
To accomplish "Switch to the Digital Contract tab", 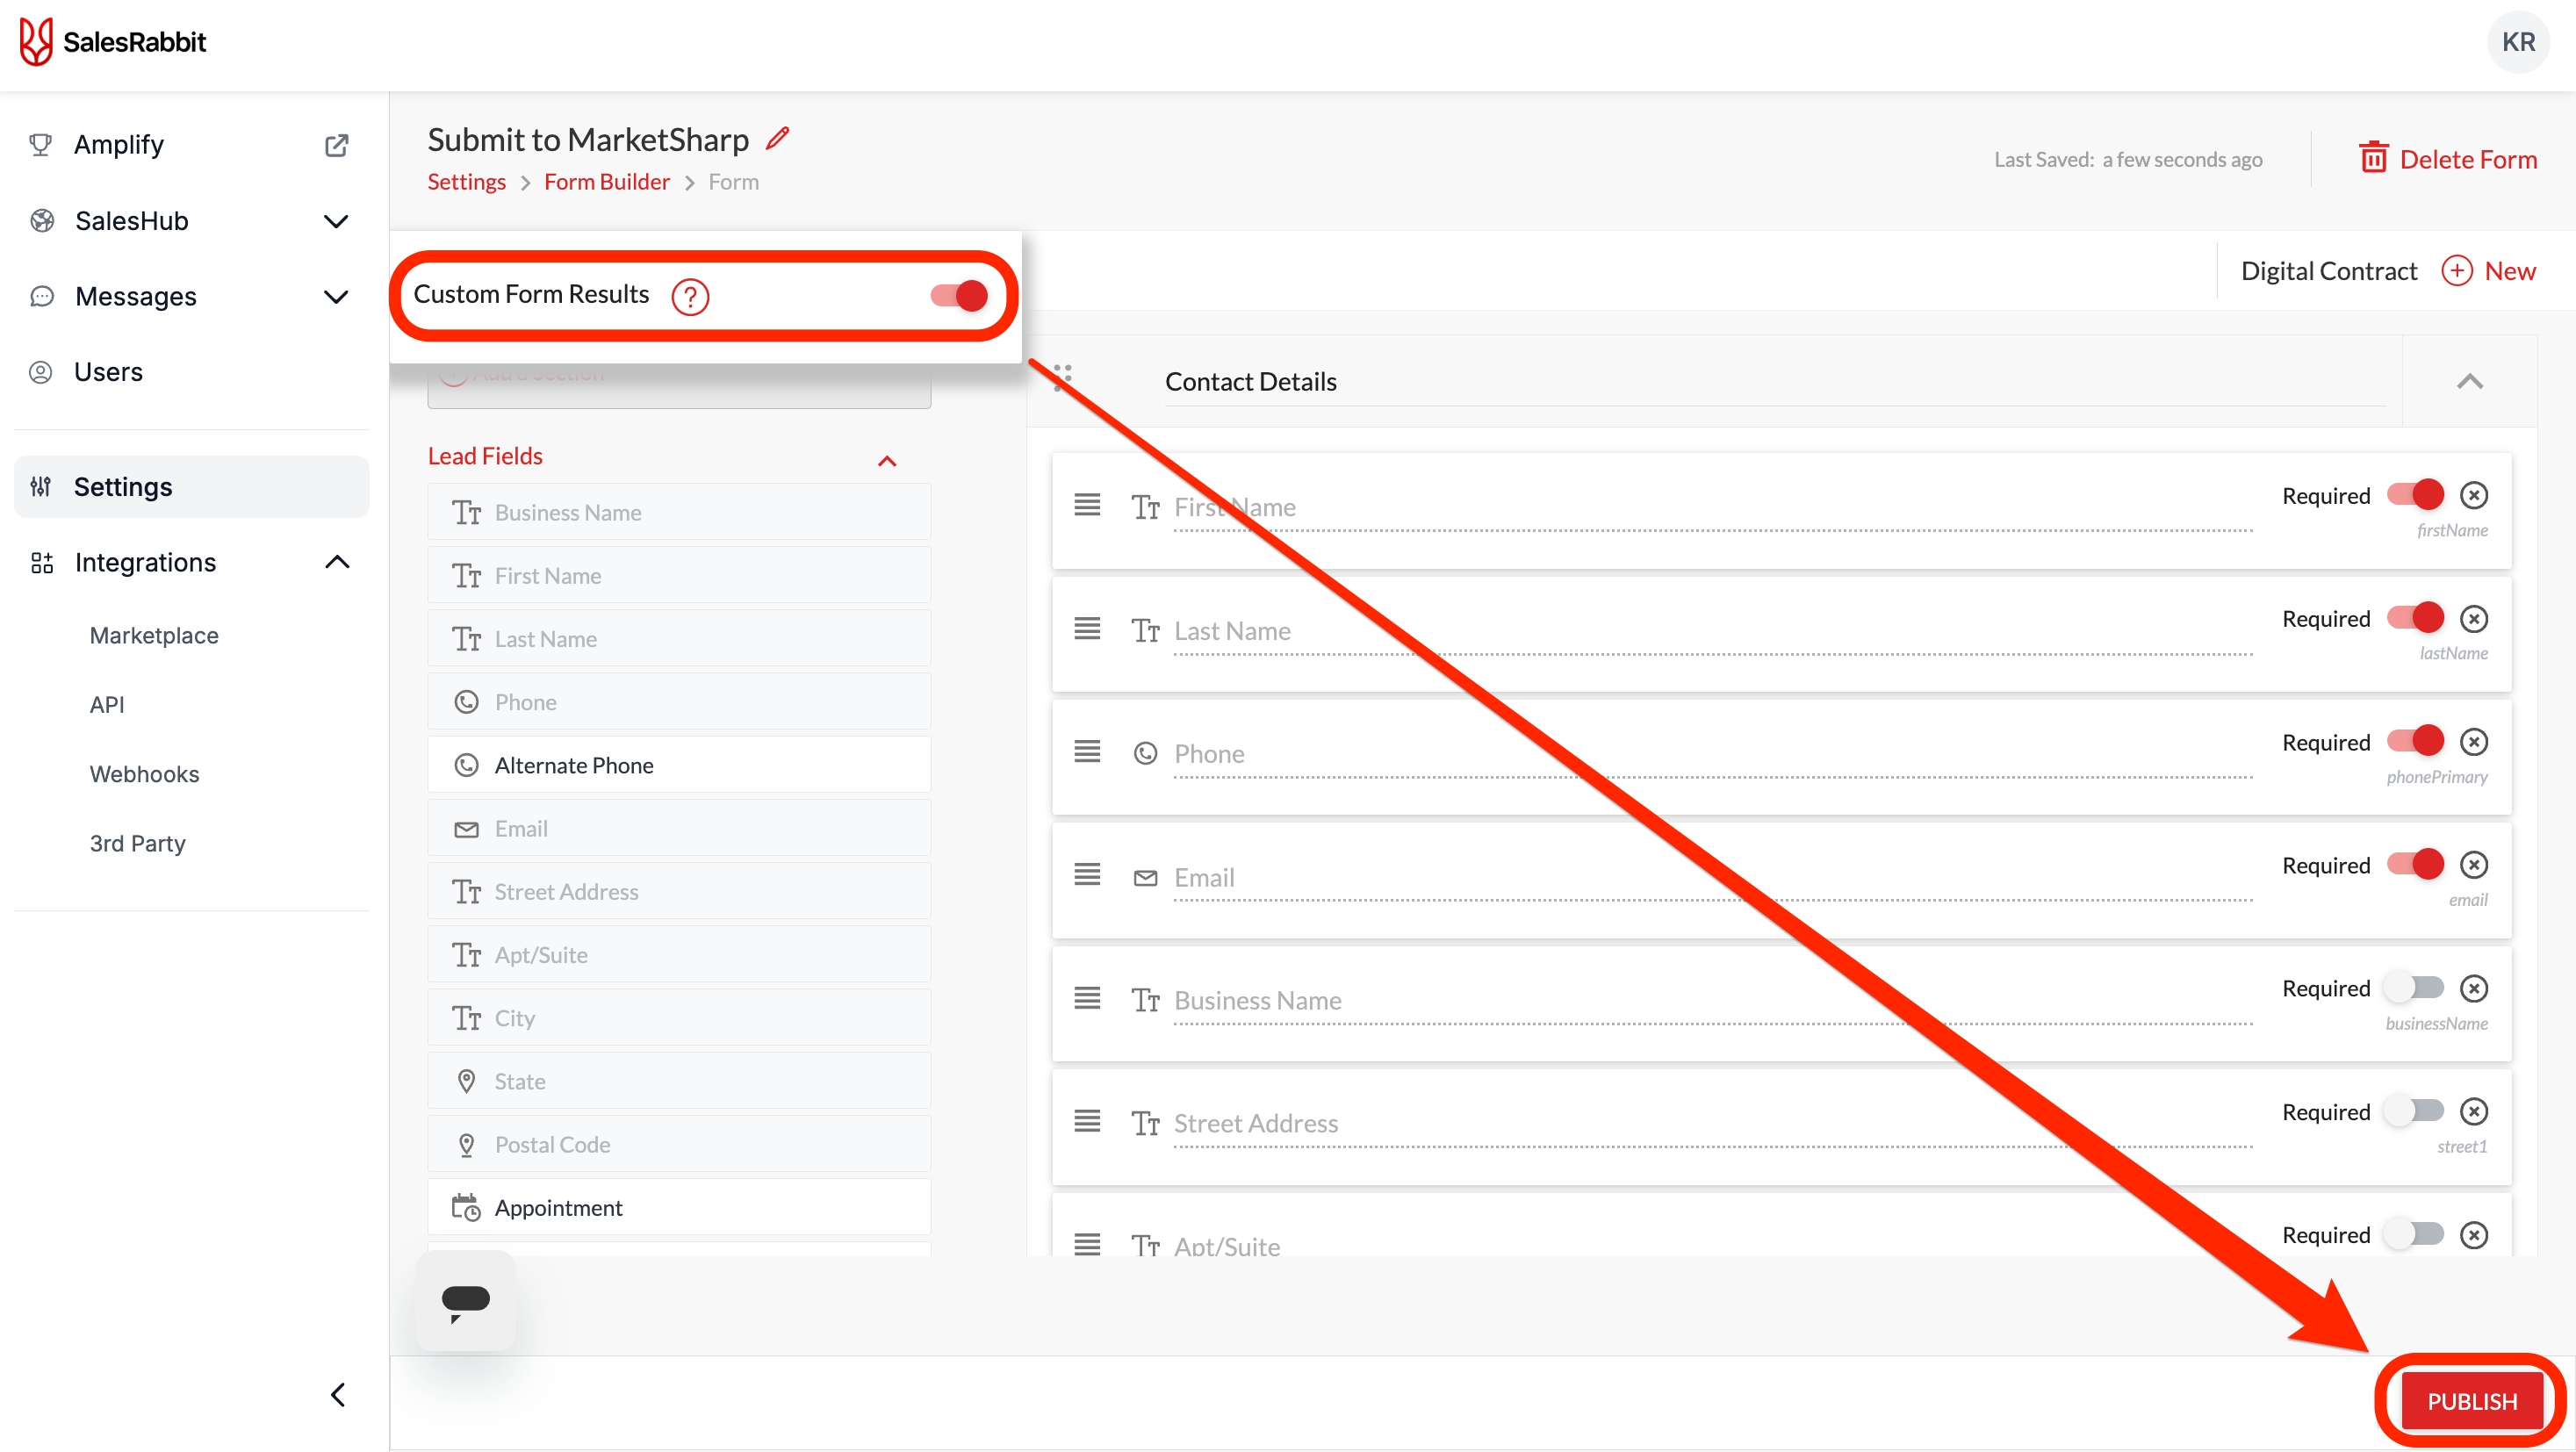I will pyautogui.click(x=2328, y=270).
